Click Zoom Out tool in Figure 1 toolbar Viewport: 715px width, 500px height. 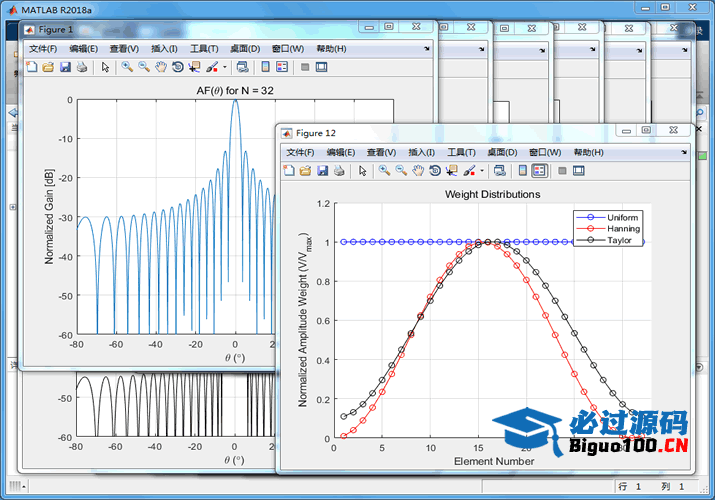[144, 67]
